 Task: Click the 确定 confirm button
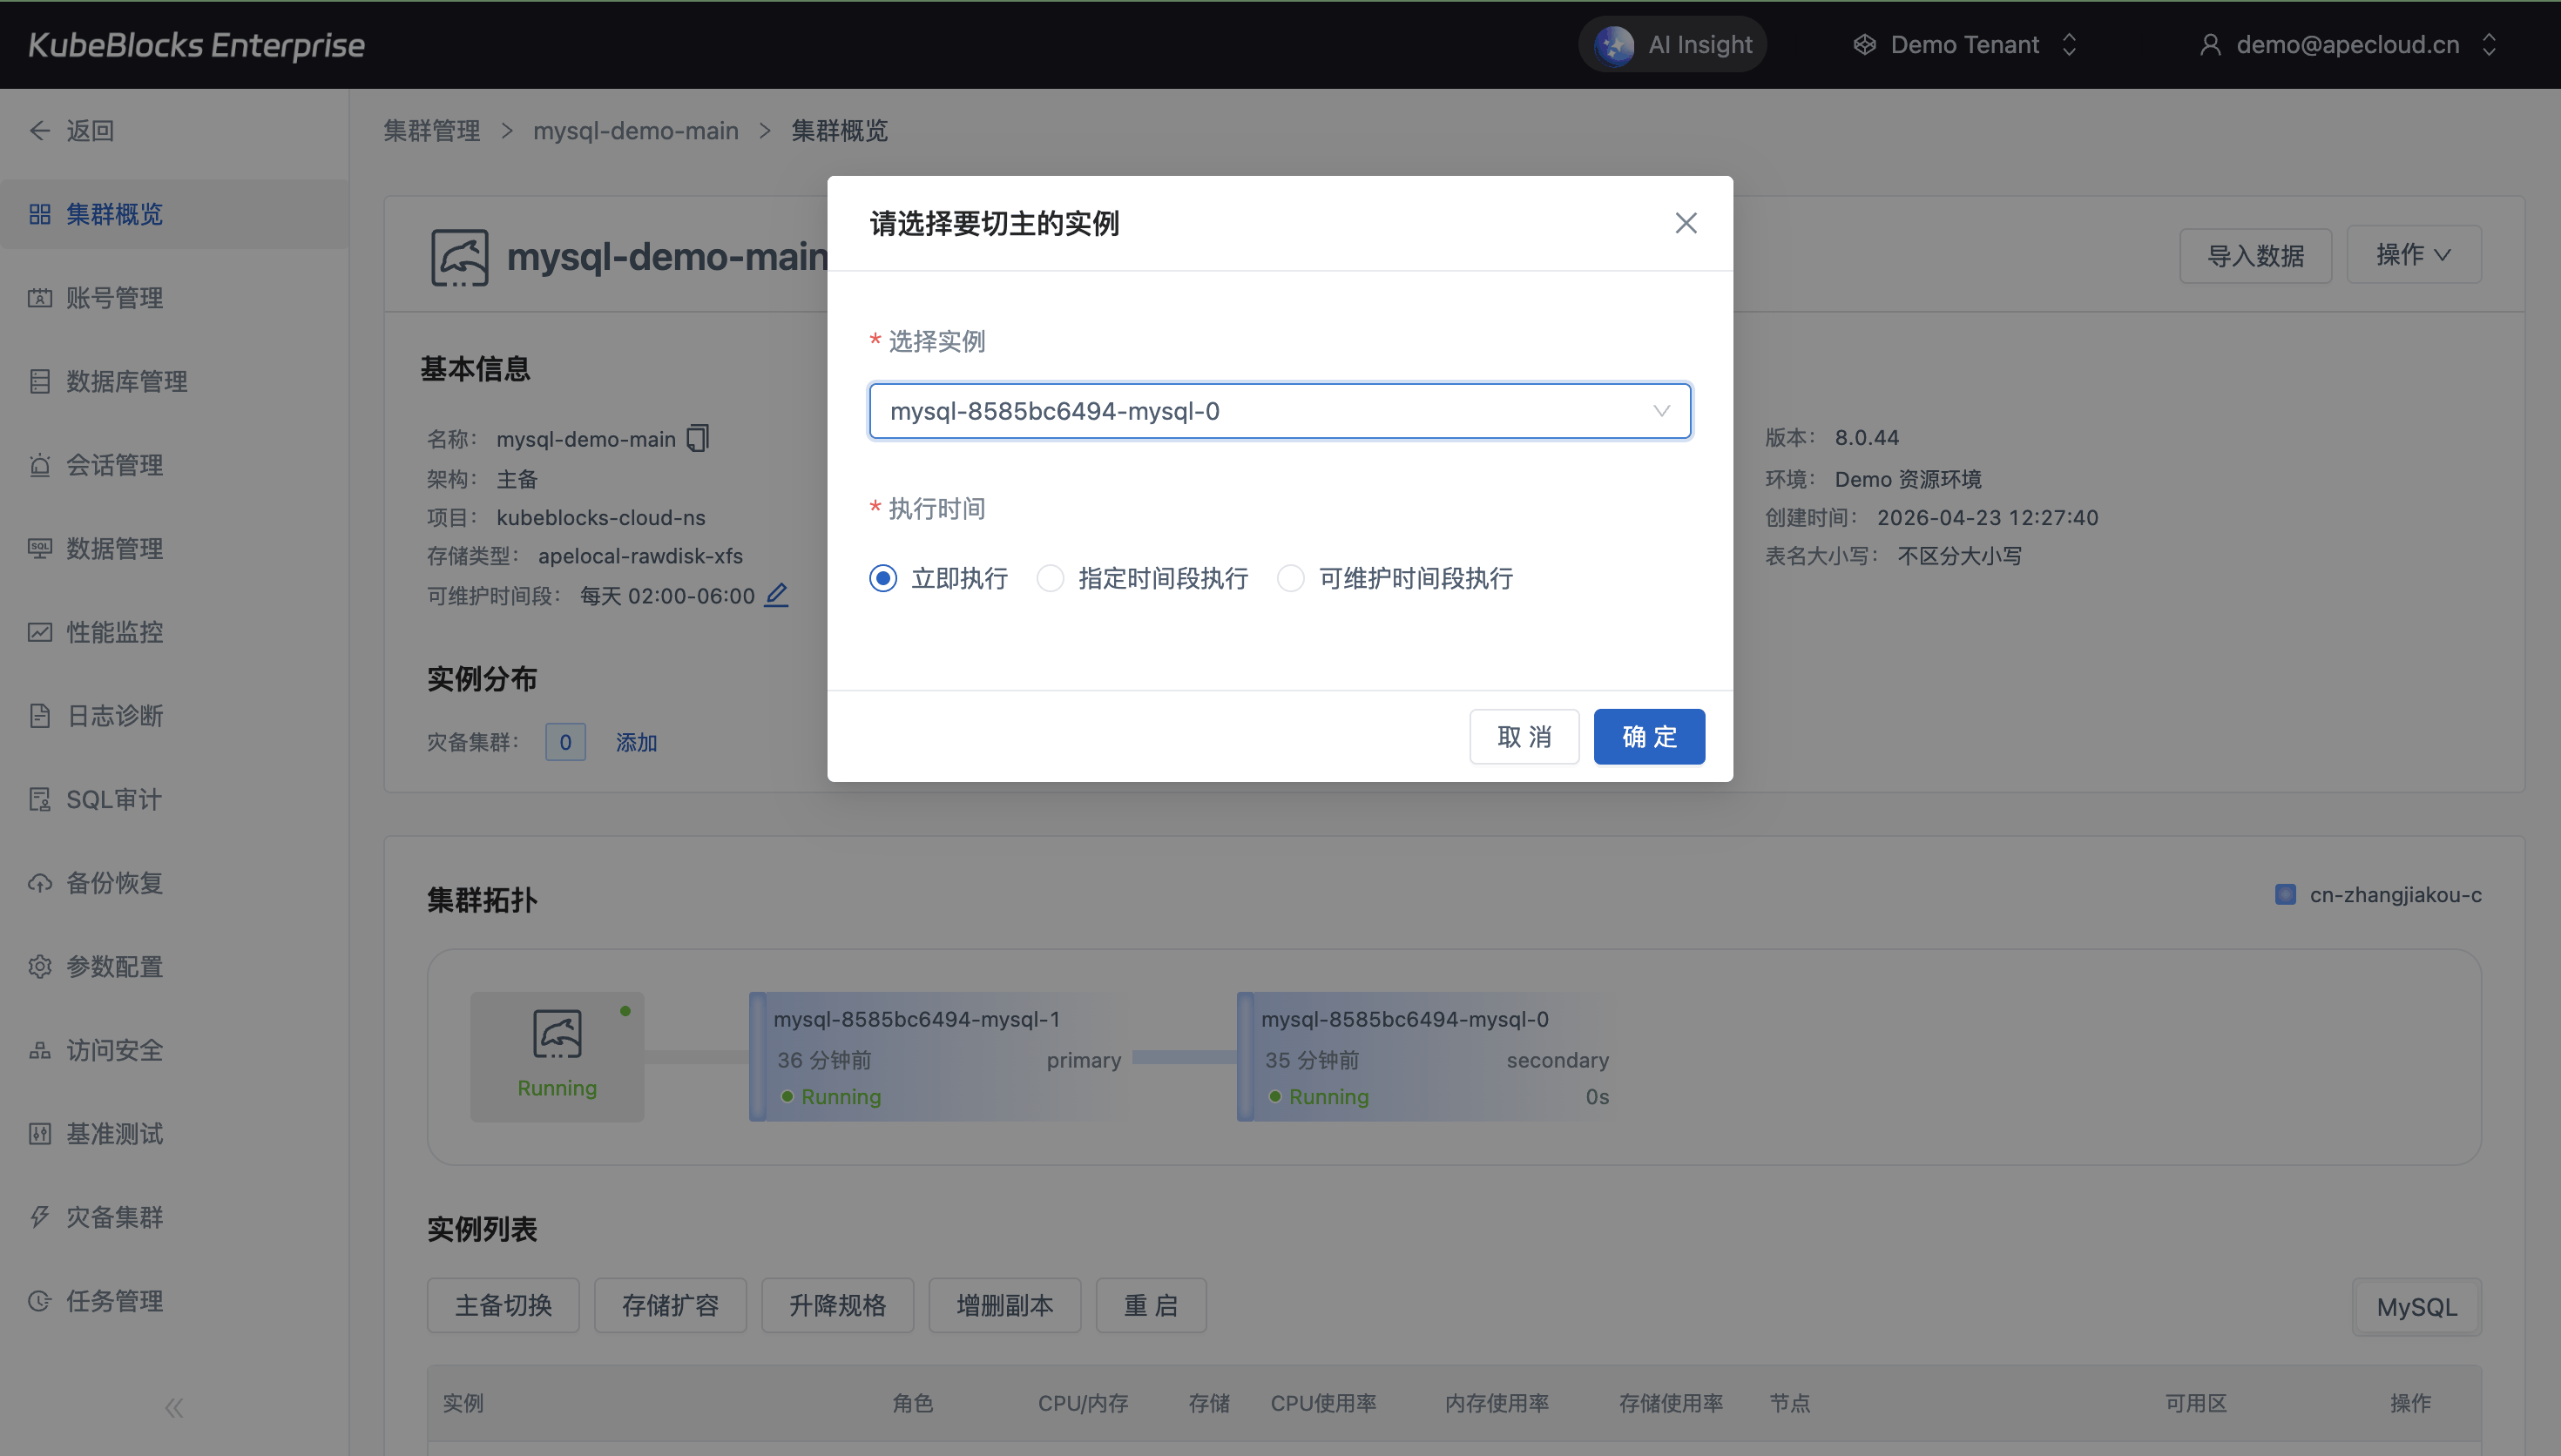point(1649,737)
